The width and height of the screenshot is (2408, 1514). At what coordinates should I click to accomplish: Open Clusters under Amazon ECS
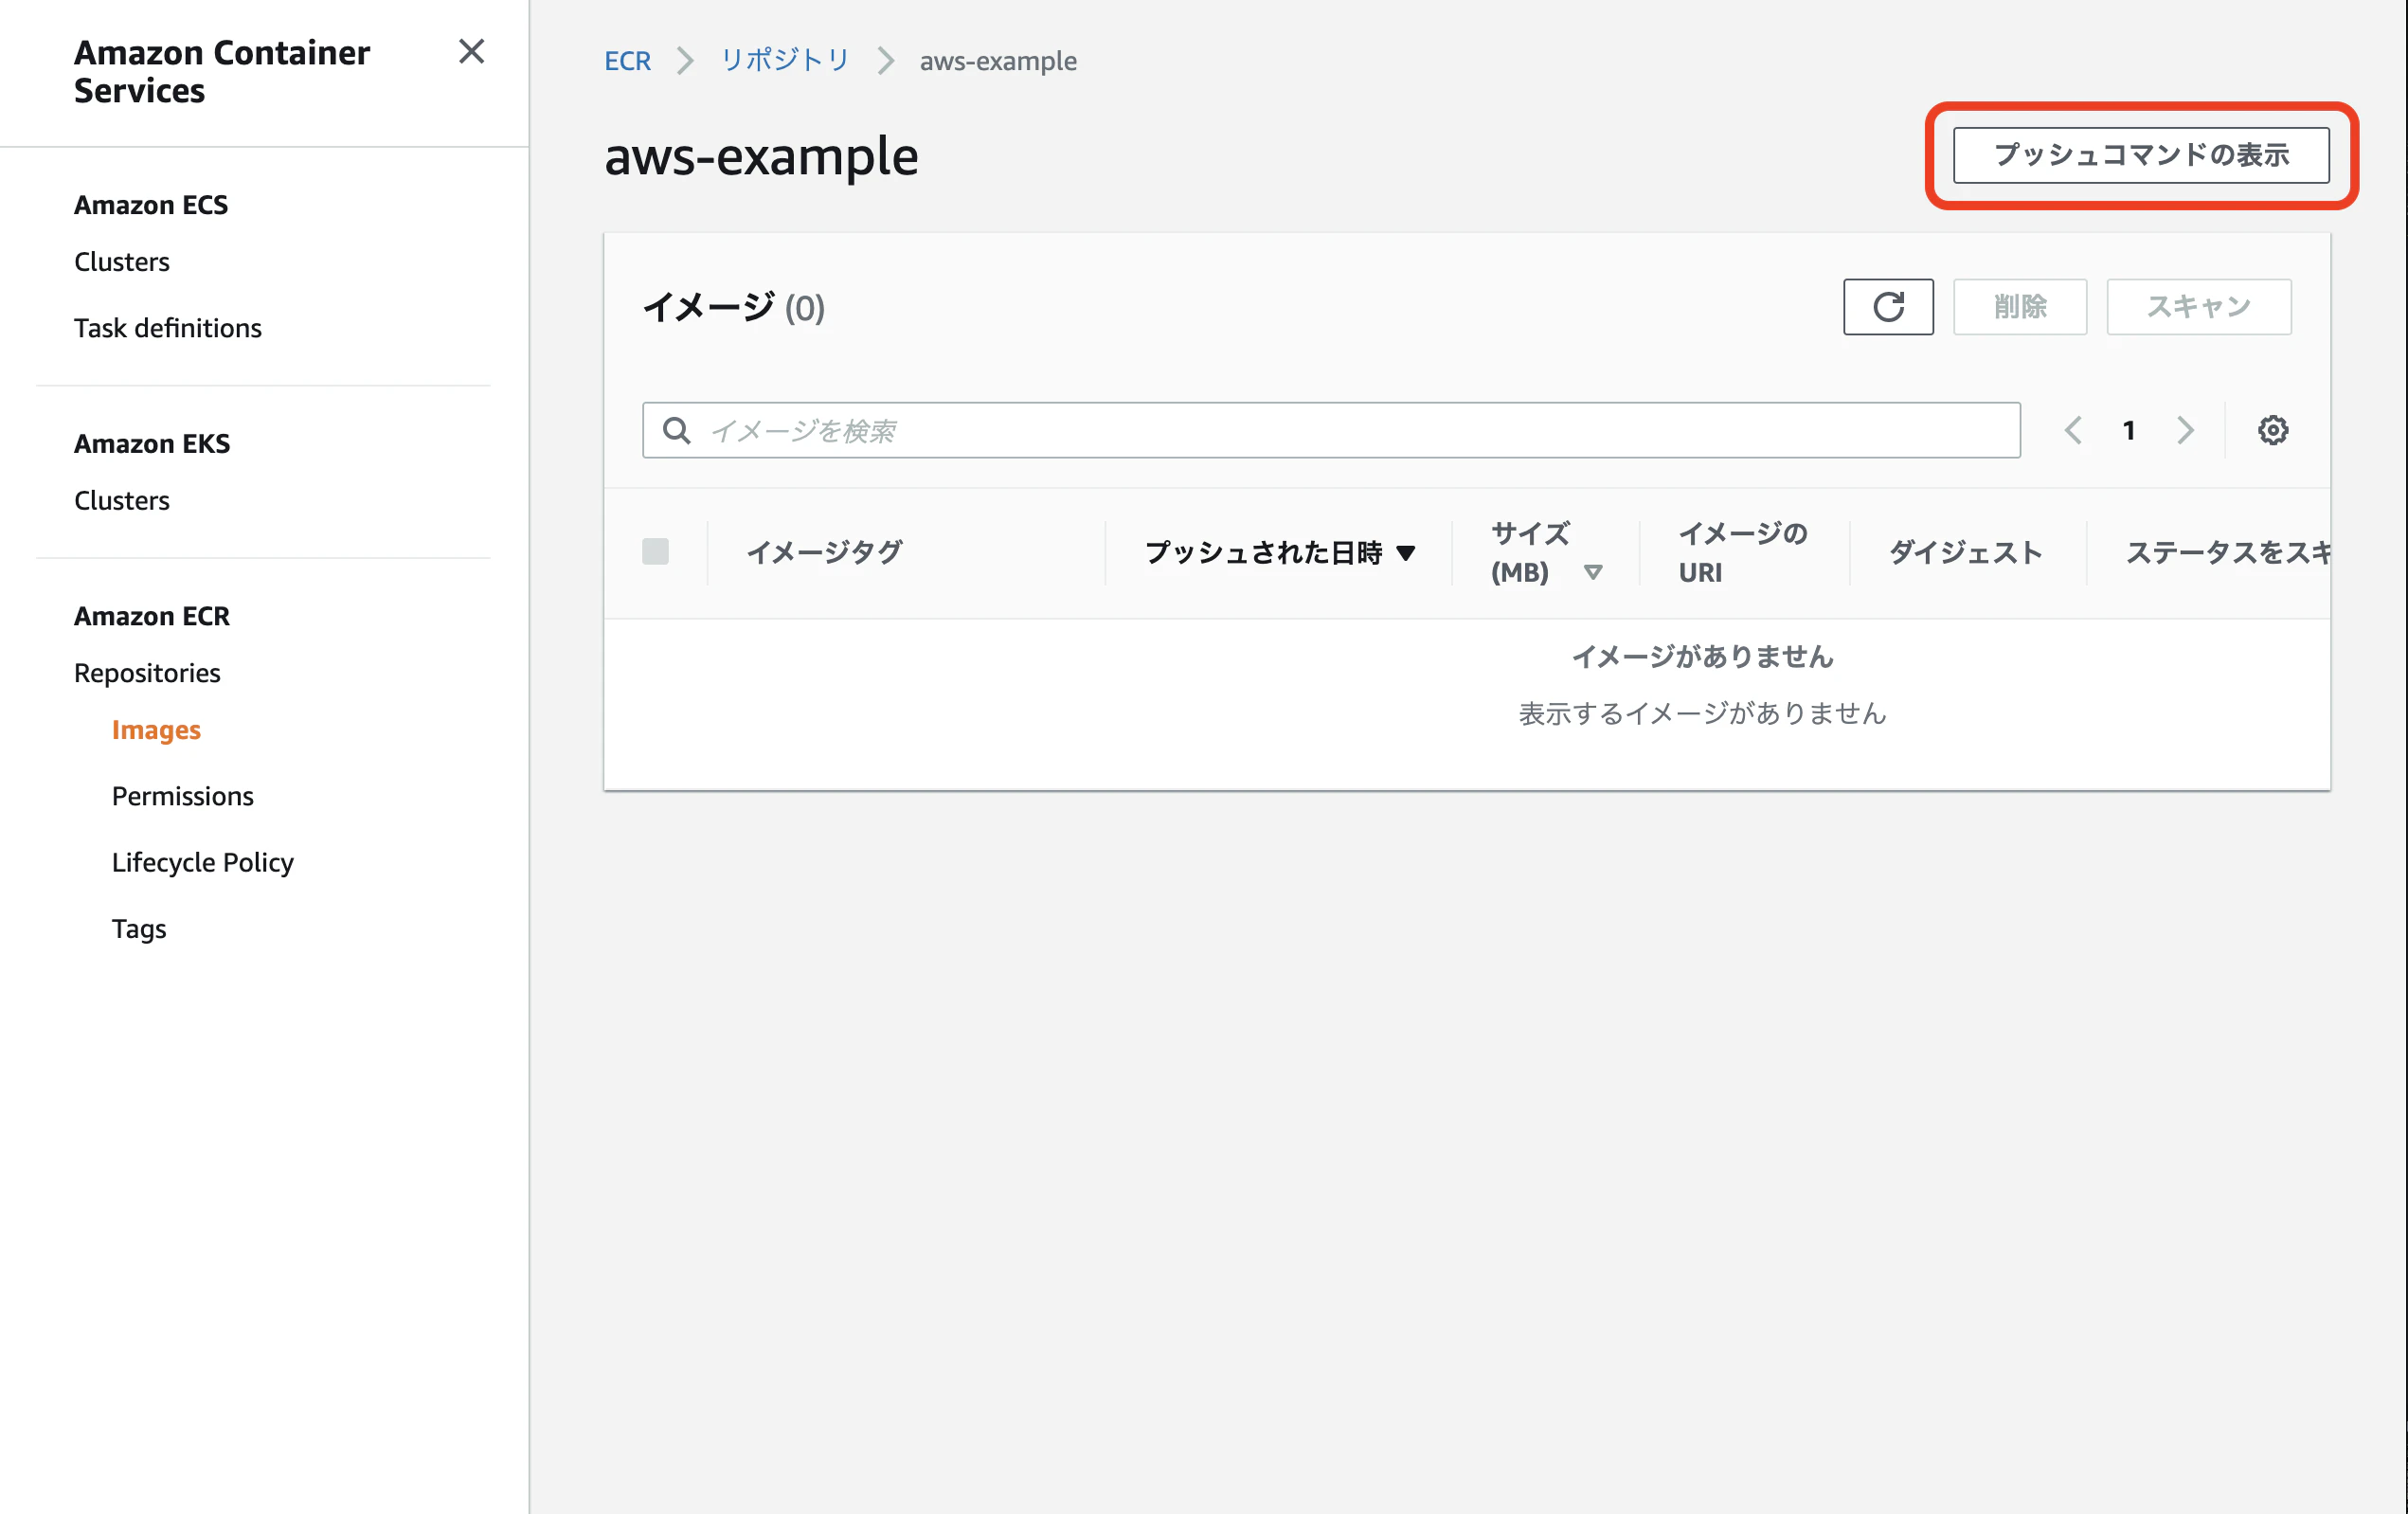coord(122,262)
